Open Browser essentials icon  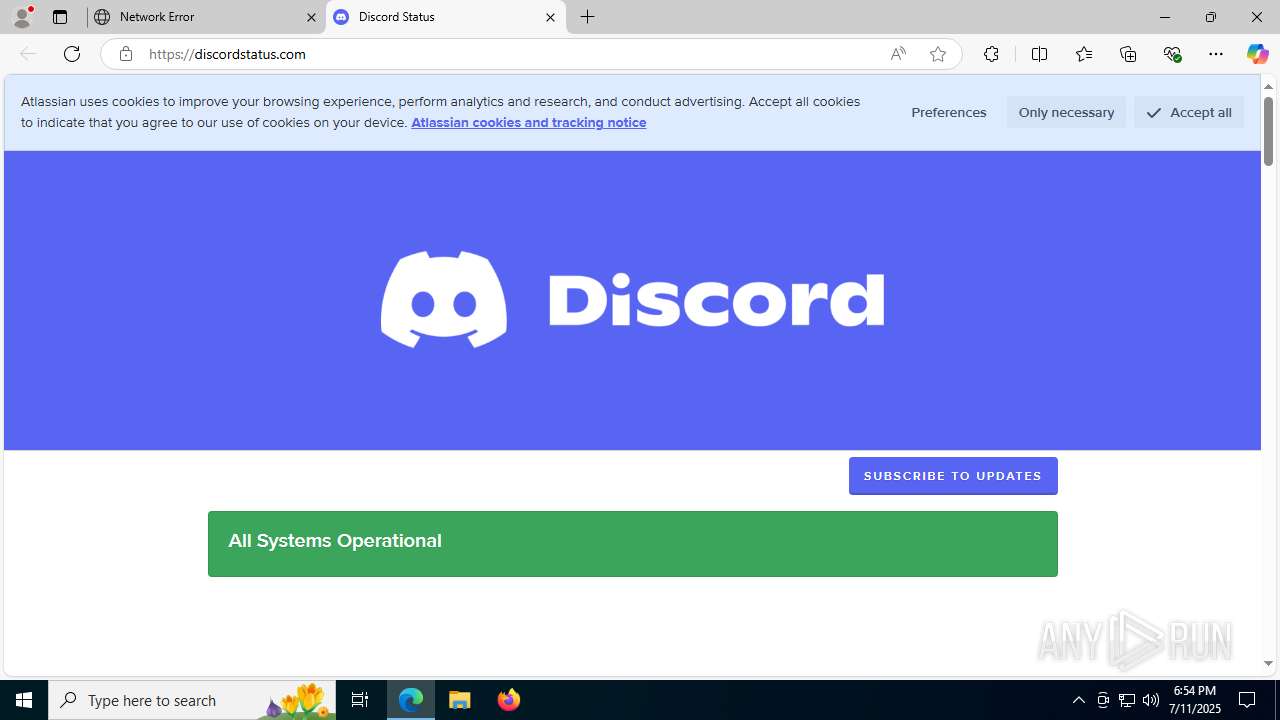click(x=1172, y=54)
